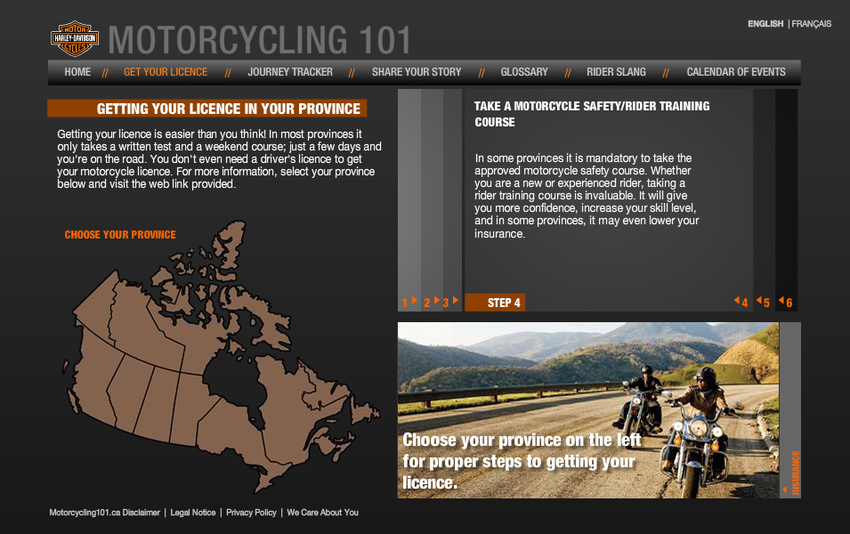Click the 4 arrow marker
The image size is (850, 534).
pos(741,302)
